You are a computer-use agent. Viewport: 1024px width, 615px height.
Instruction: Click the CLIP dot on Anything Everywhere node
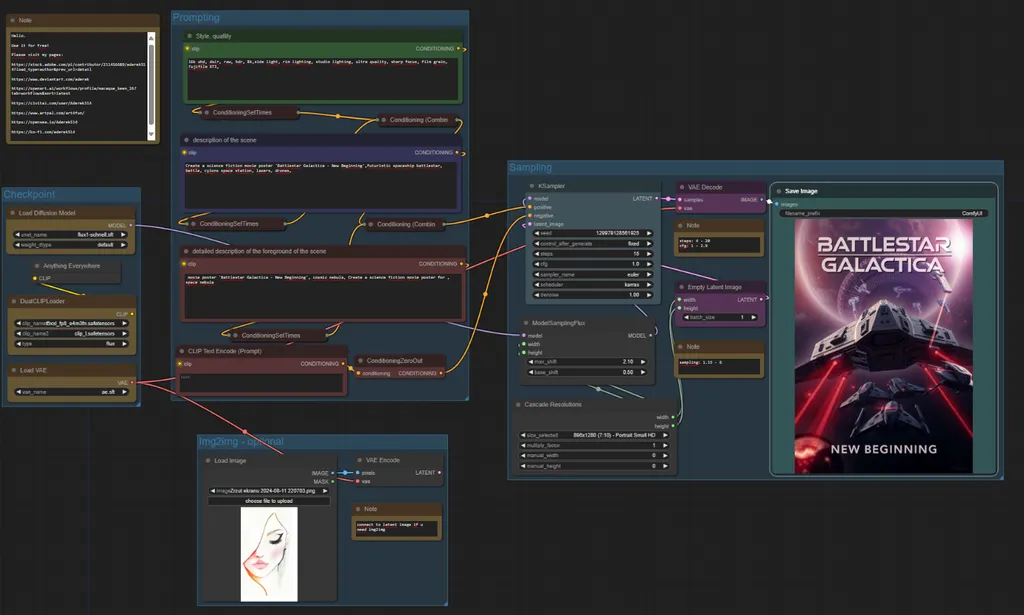[34, 278]
